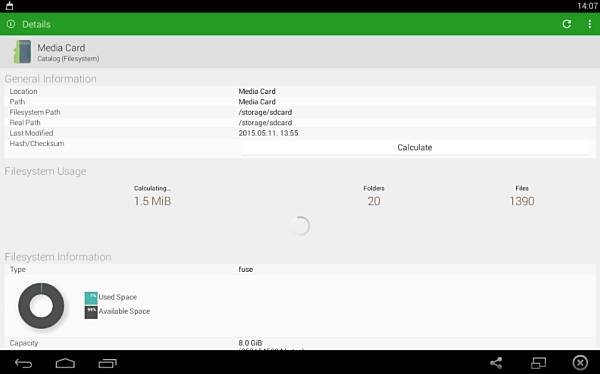This screenshot has height=374, width=600.
Task: Select the Used Space teal legend swatch
Action: pyautogui.click(x=91, y=298)
